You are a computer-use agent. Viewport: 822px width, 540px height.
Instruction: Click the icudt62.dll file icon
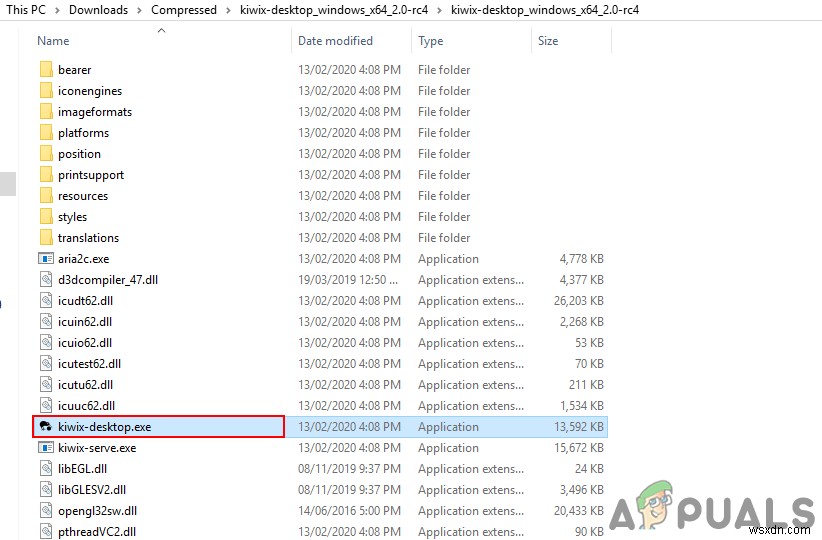(x=46, y=300)
